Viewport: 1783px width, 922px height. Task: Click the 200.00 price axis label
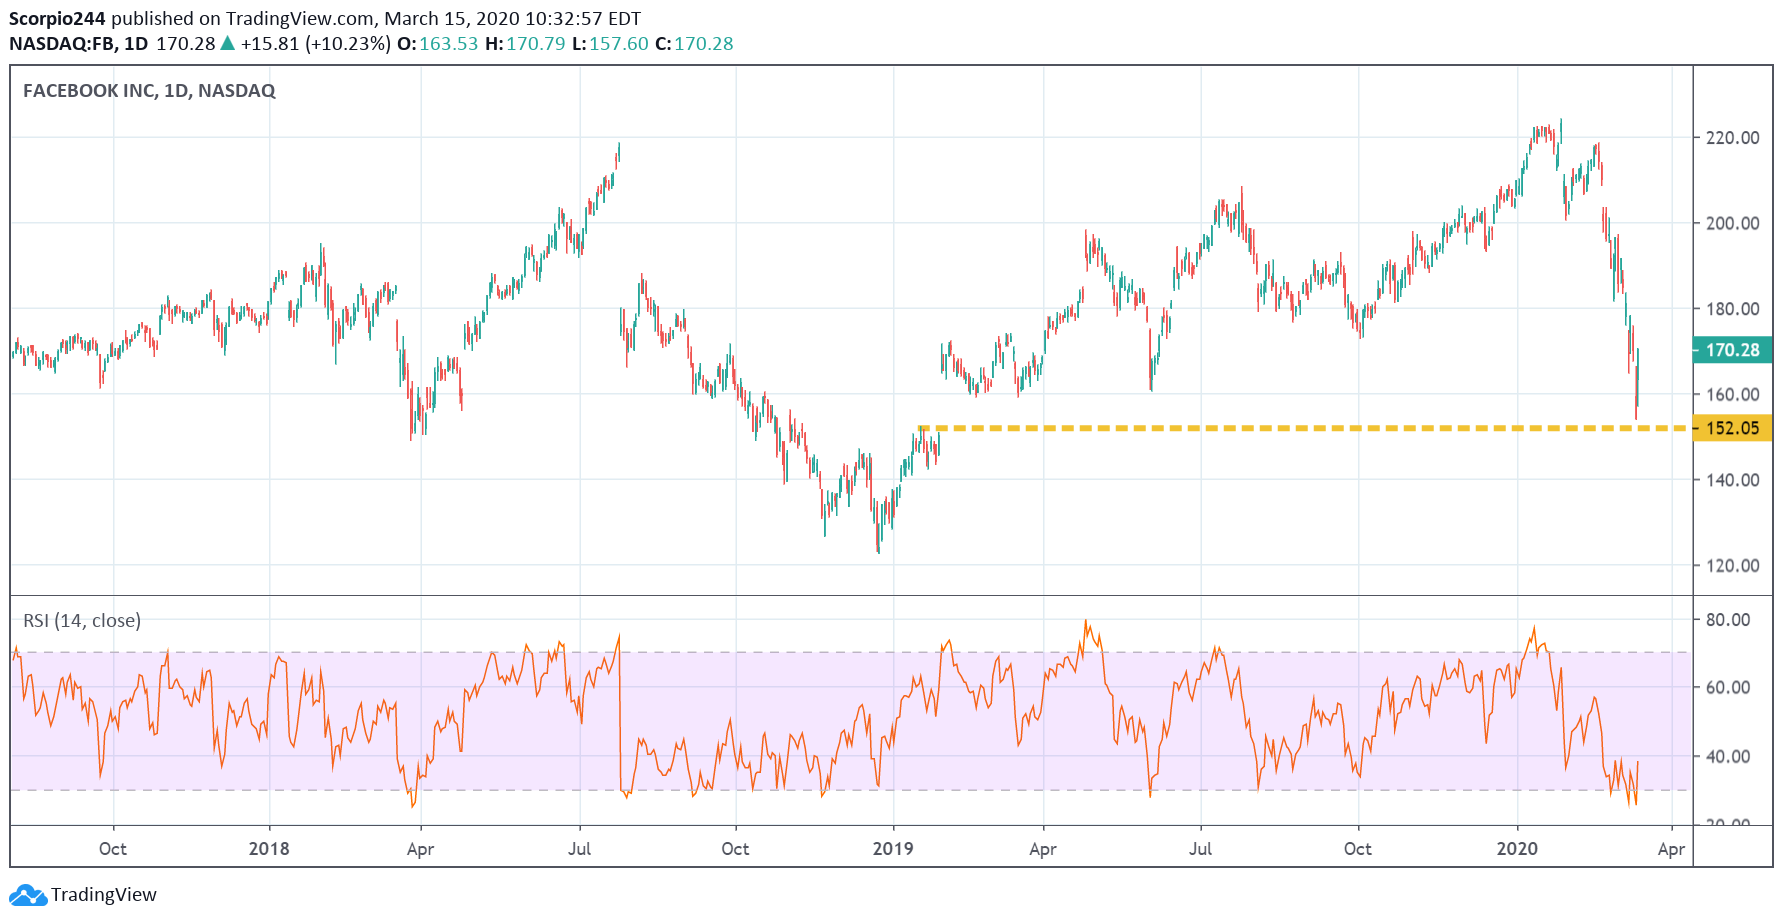[1732, 223]
